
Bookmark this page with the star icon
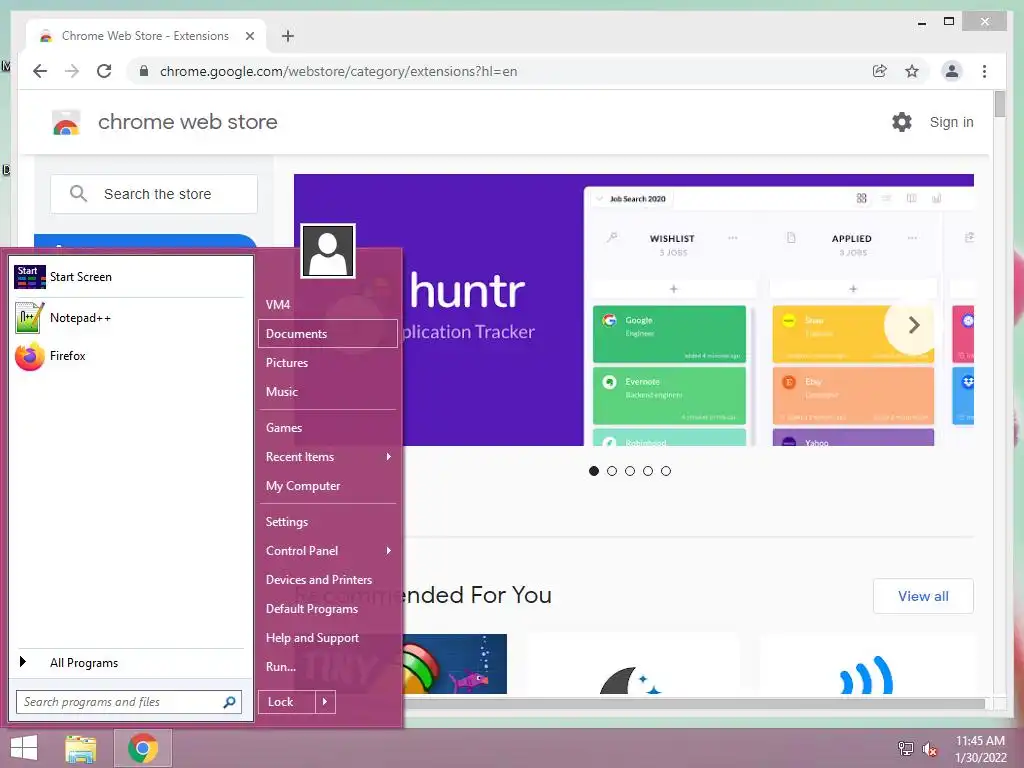[x=912, y=71]
